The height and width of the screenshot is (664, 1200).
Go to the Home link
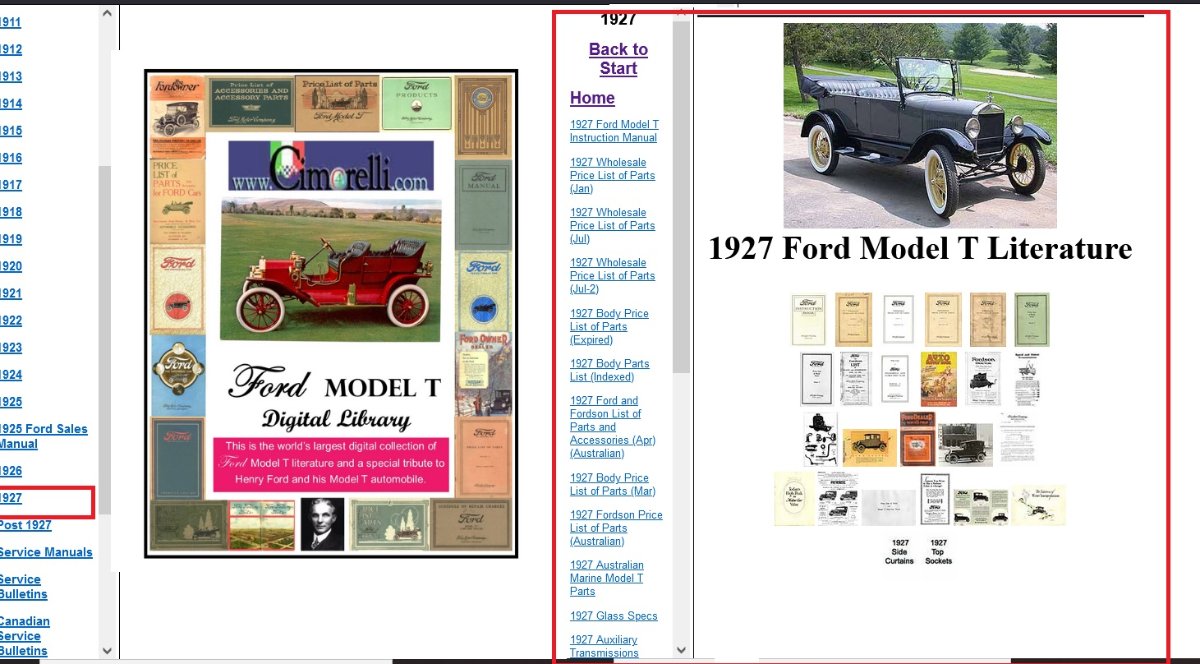click(x=592, y=98)
